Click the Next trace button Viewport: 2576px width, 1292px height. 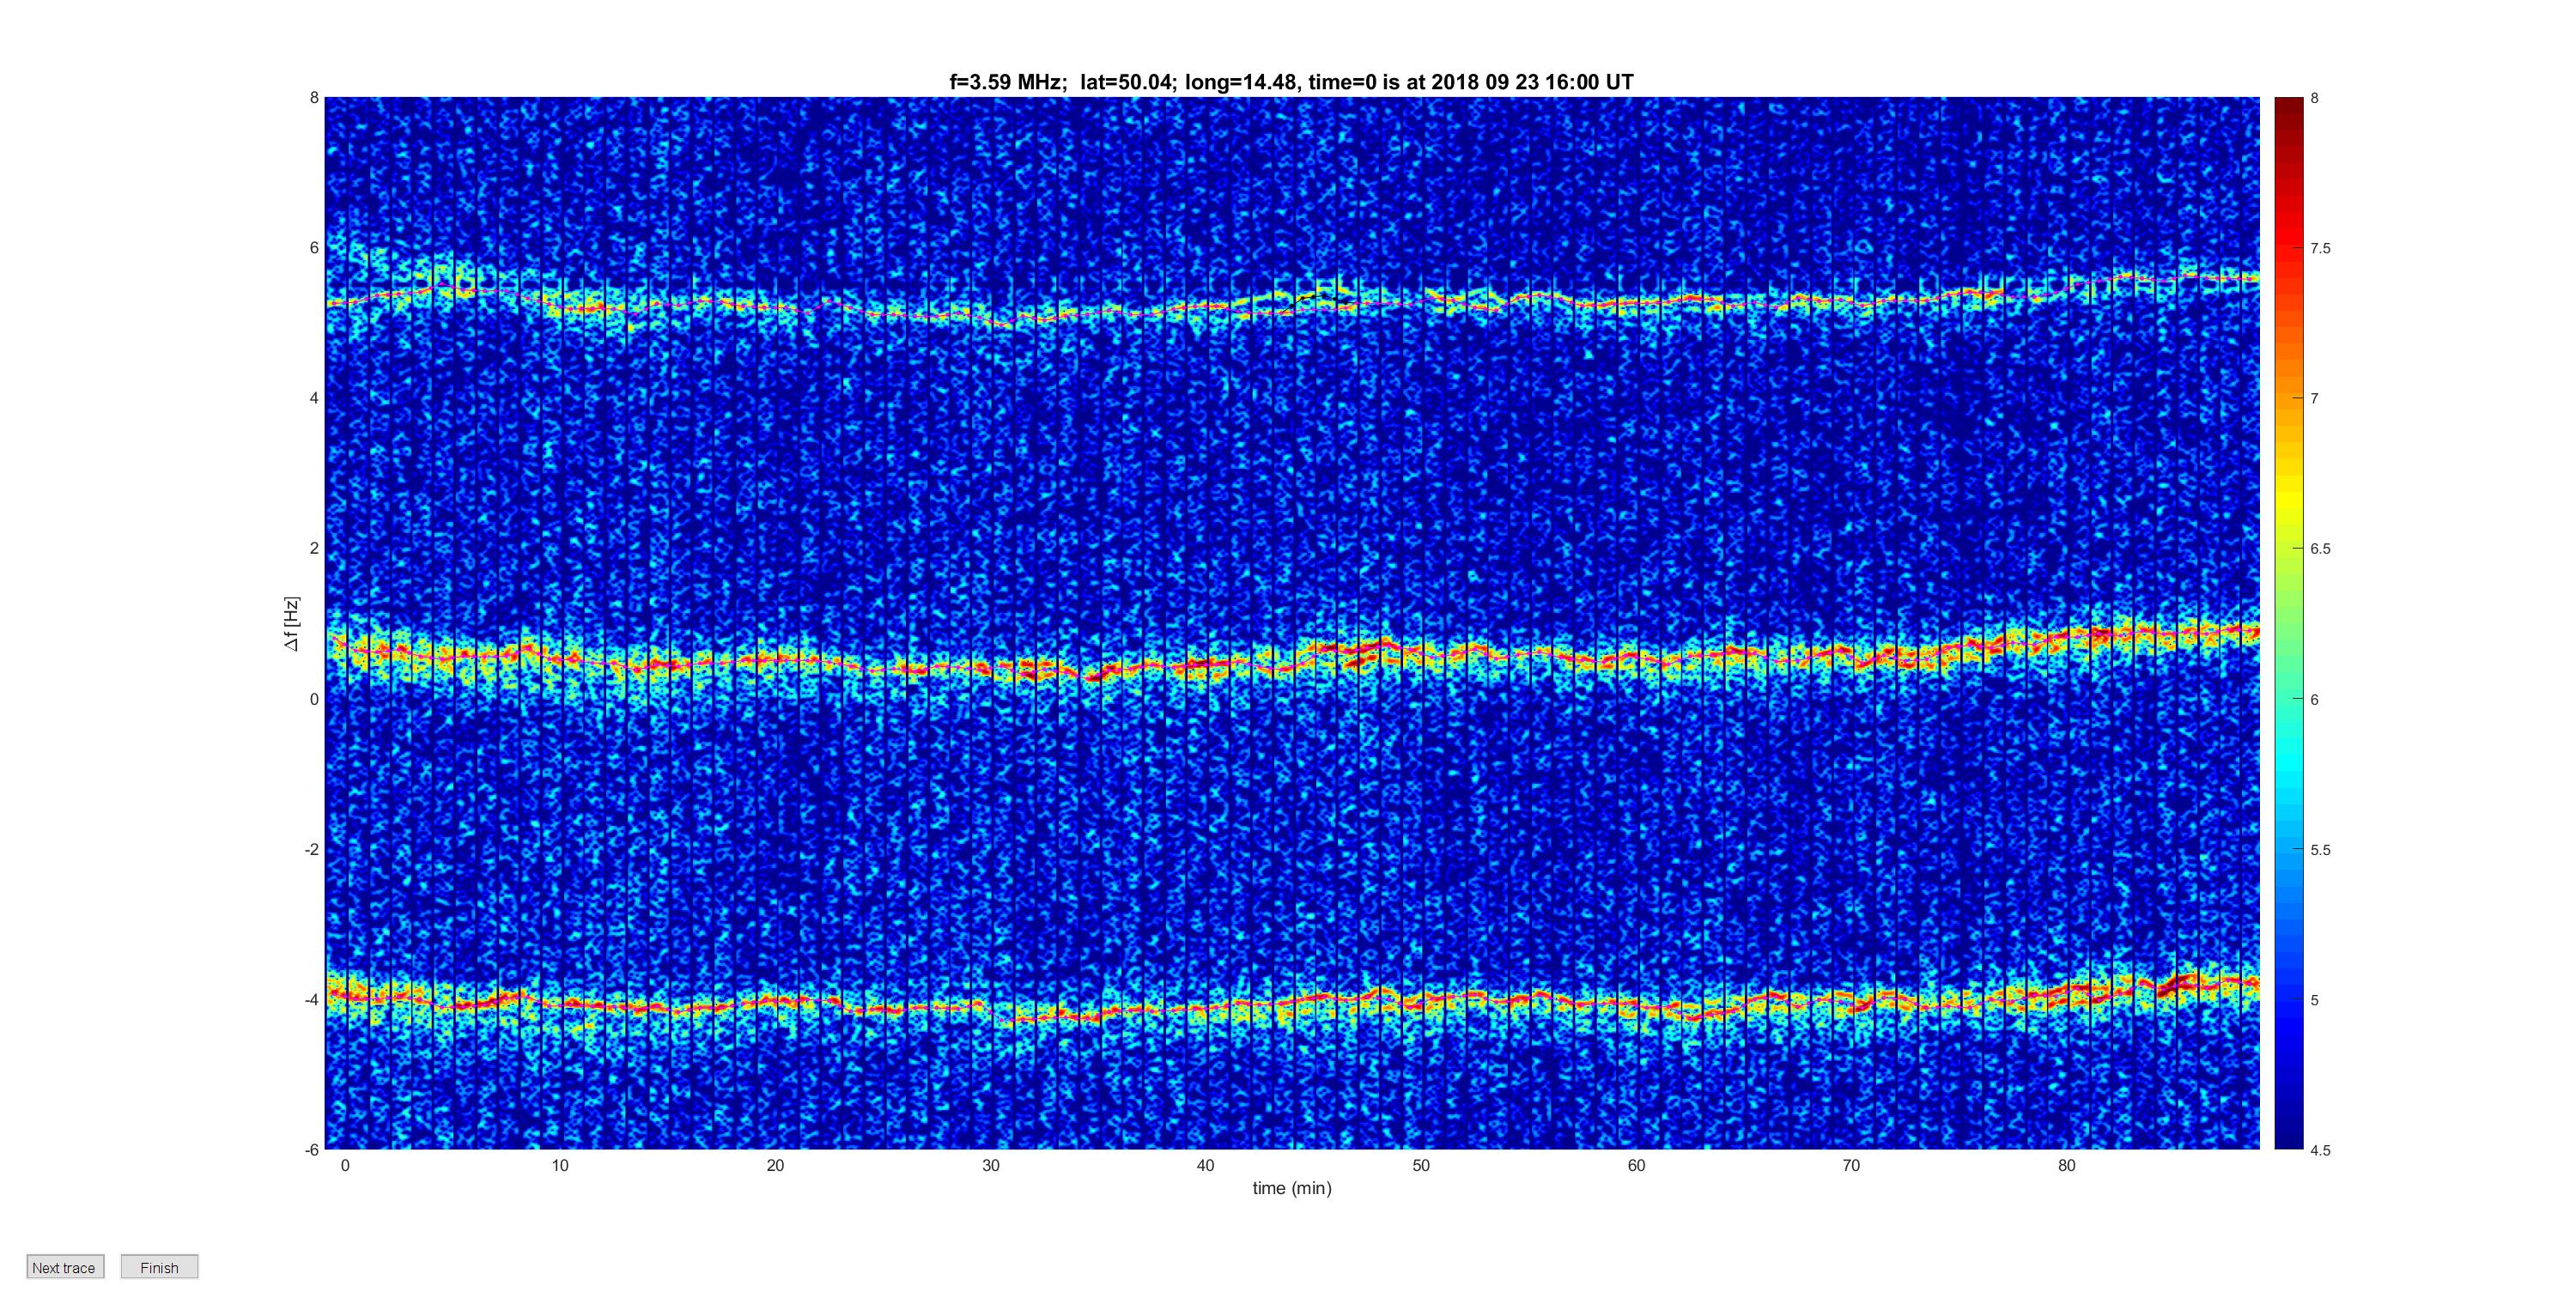tap(65, 1267)
